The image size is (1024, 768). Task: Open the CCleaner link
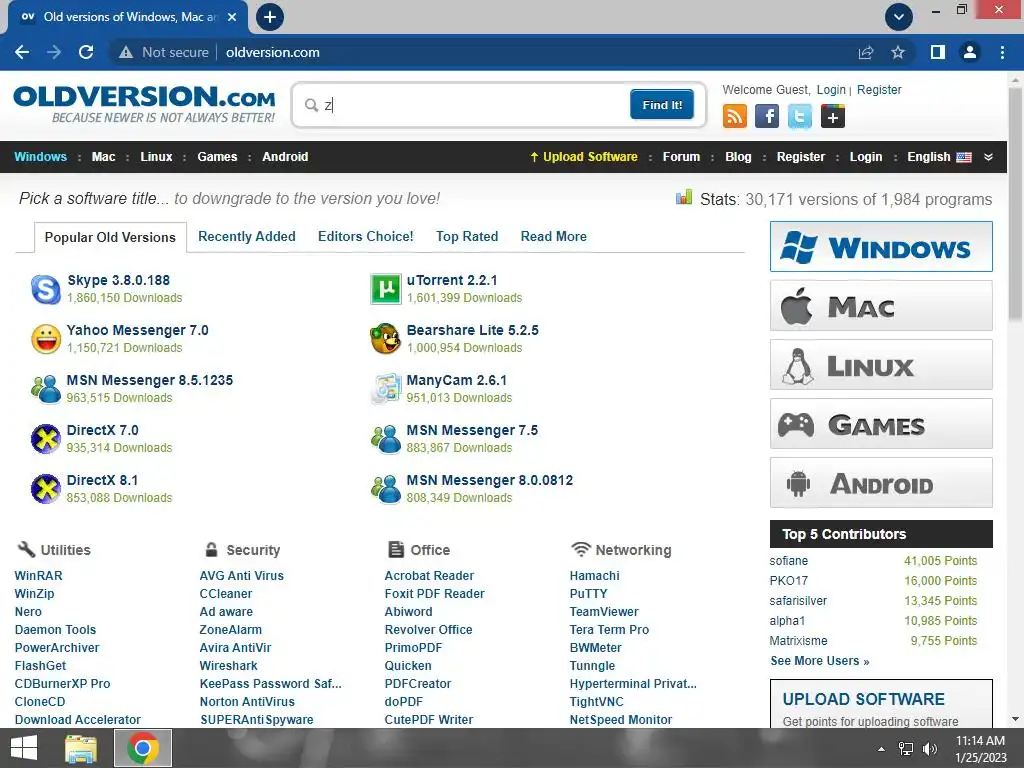click(x=225, y=594)
